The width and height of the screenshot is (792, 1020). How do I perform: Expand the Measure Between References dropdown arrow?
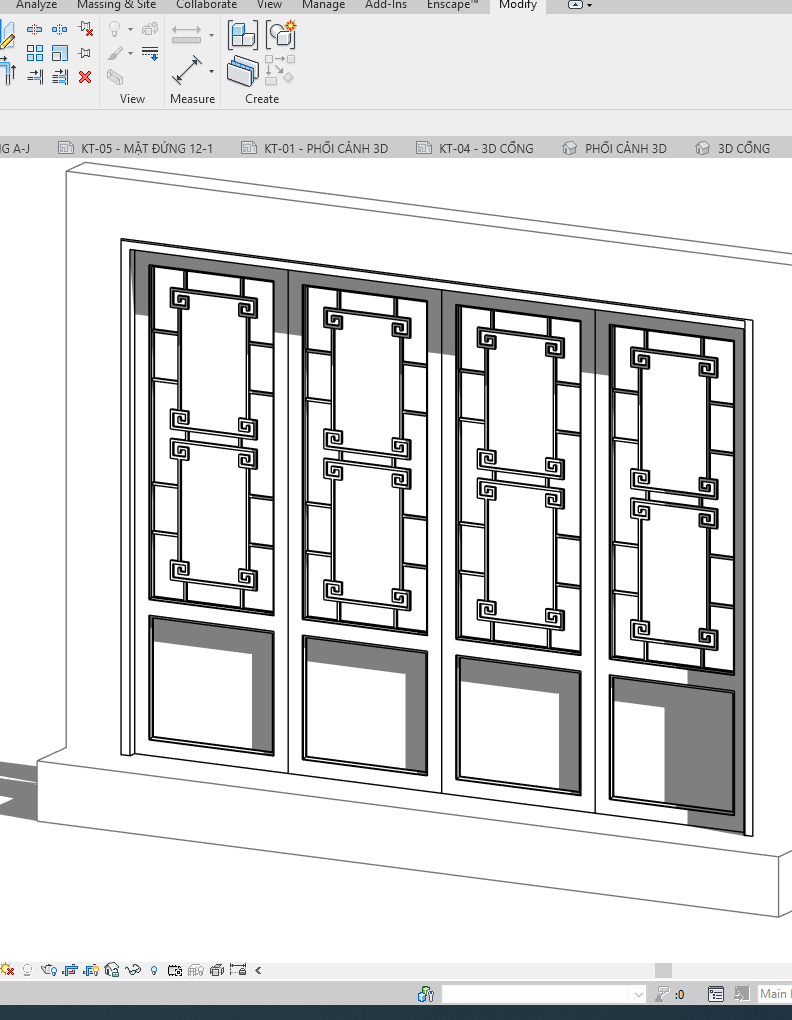coord(211,35)
